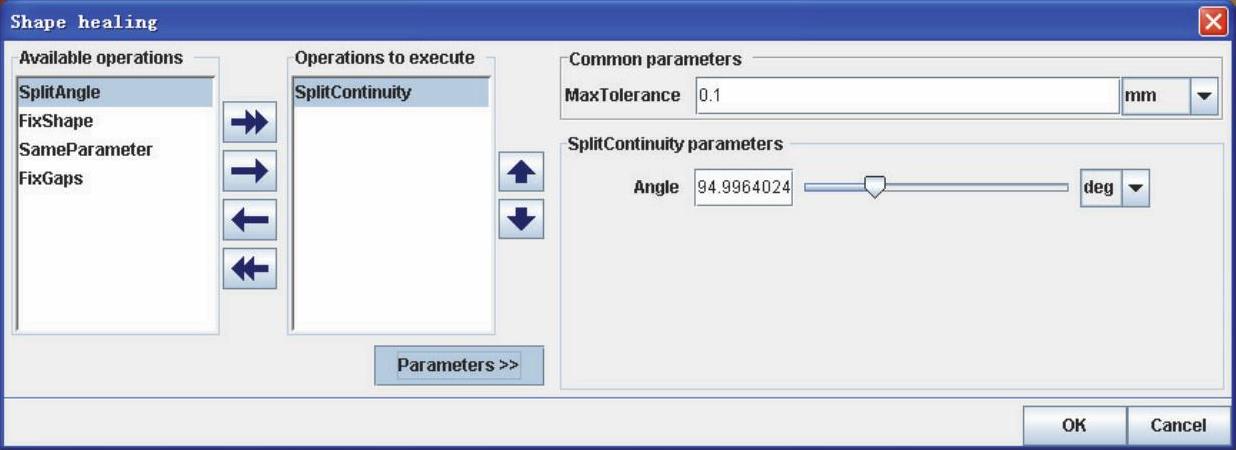Select SplitAngle in Available operations
Screen dimensions: 1236x450
click(x=115, y=93)
